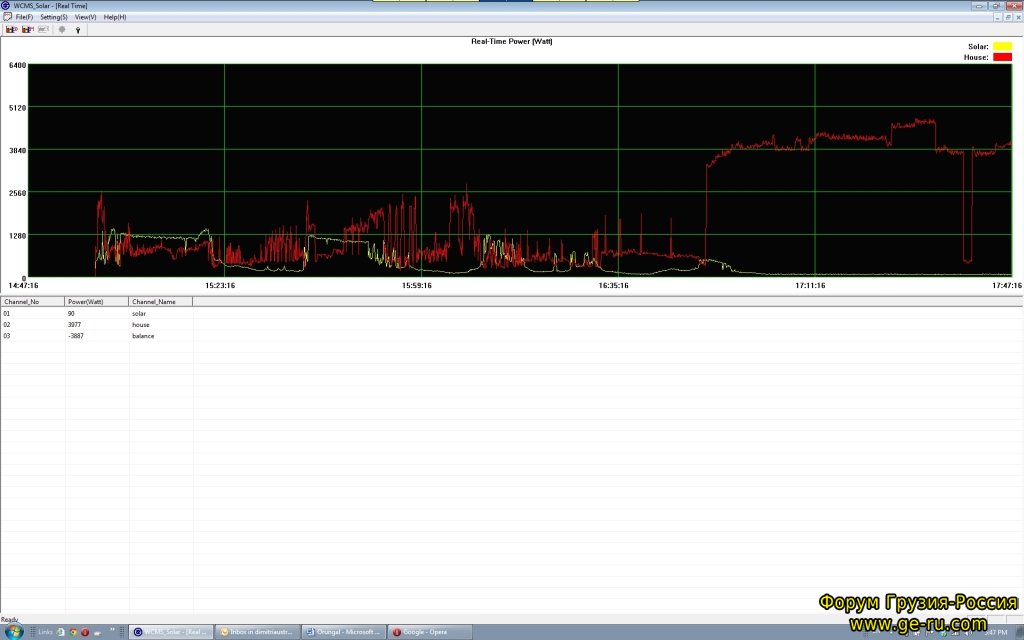Screen dimensions: 1024x640
Task: Click the daily chart toolbar icon marked D
Action: pyautogui.click(x=12, y=29)
